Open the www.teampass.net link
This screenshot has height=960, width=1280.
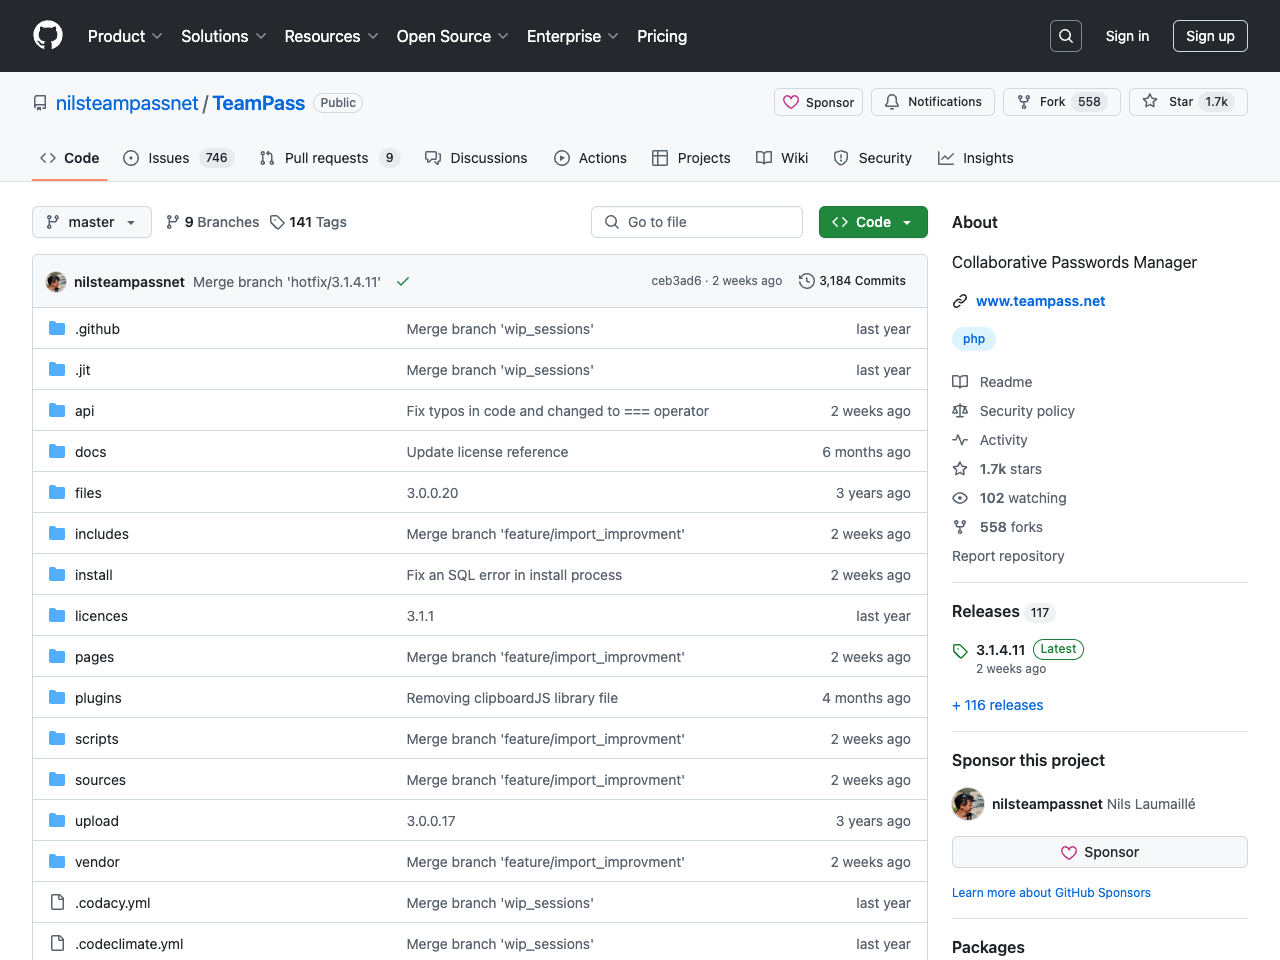[1040, 301]
